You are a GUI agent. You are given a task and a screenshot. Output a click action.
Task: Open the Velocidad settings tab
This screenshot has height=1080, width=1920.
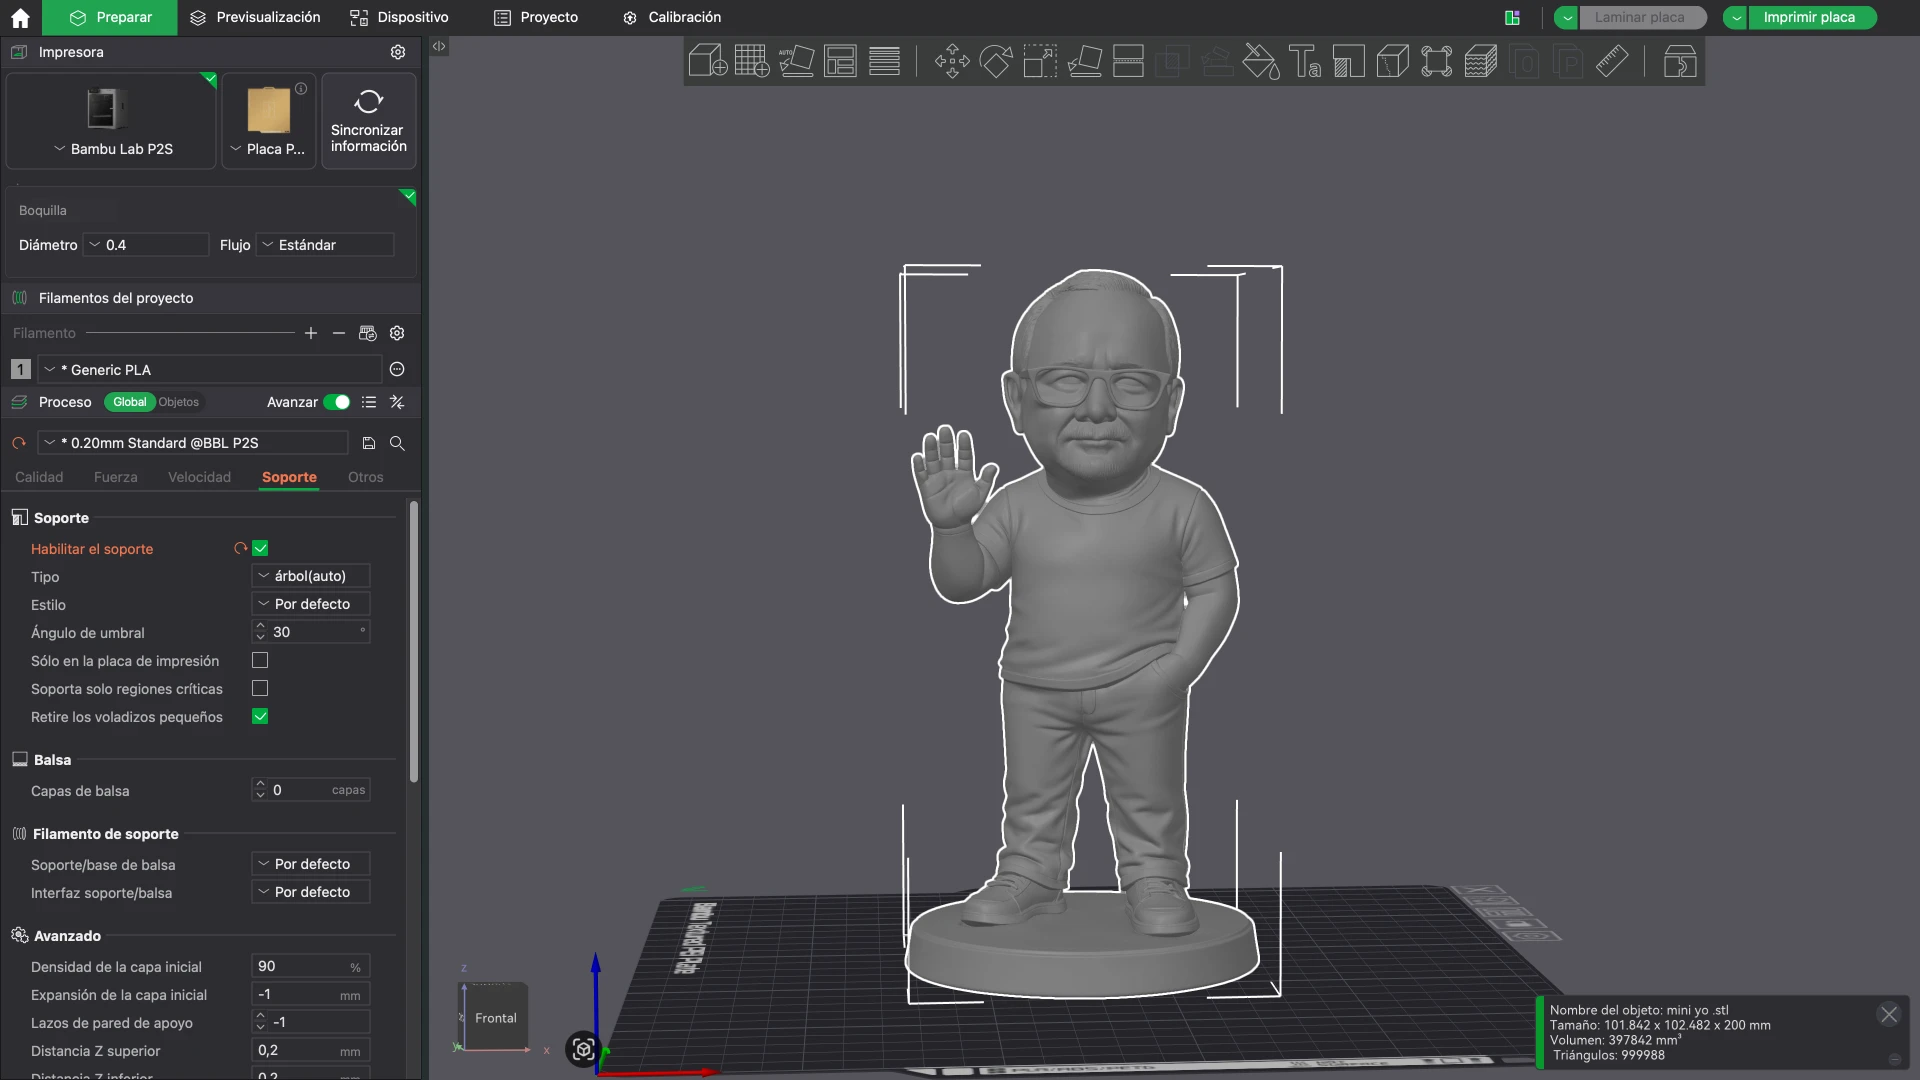(x=199, y=477)
